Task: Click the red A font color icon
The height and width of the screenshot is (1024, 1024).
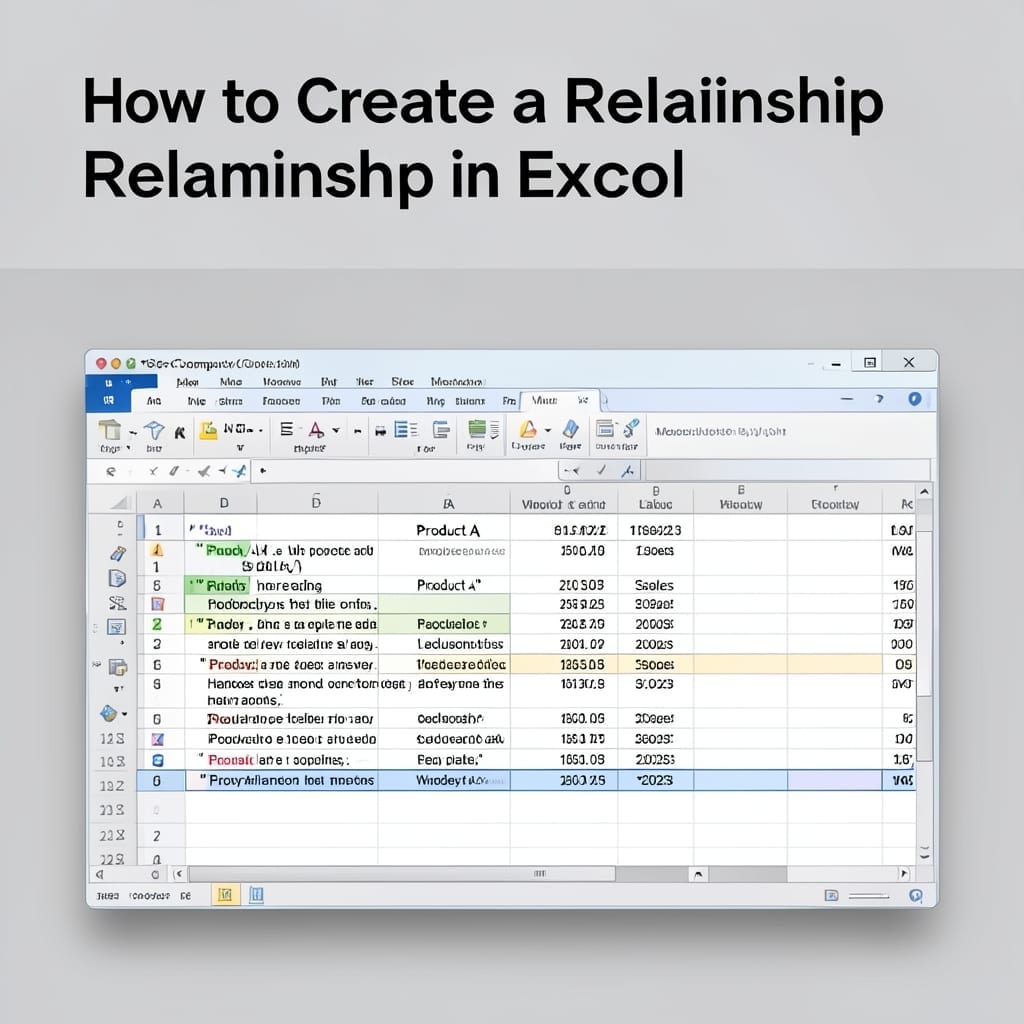Action: click(x=316, y=430)
